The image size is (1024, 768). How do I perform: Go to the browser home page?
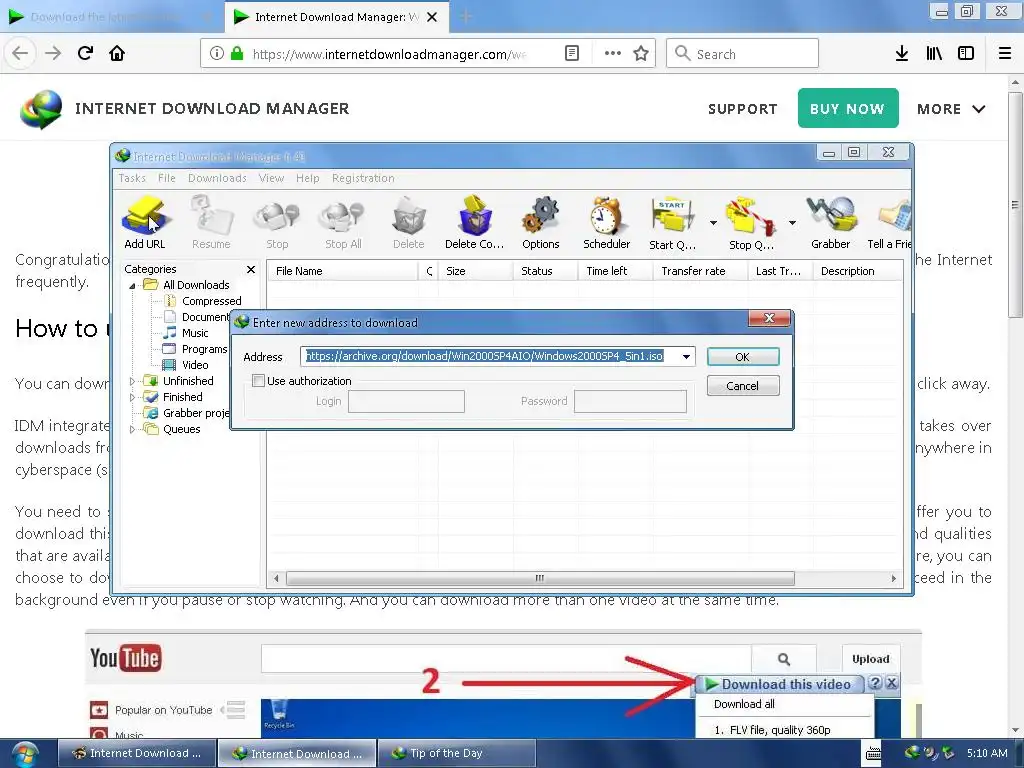[117, 53]
